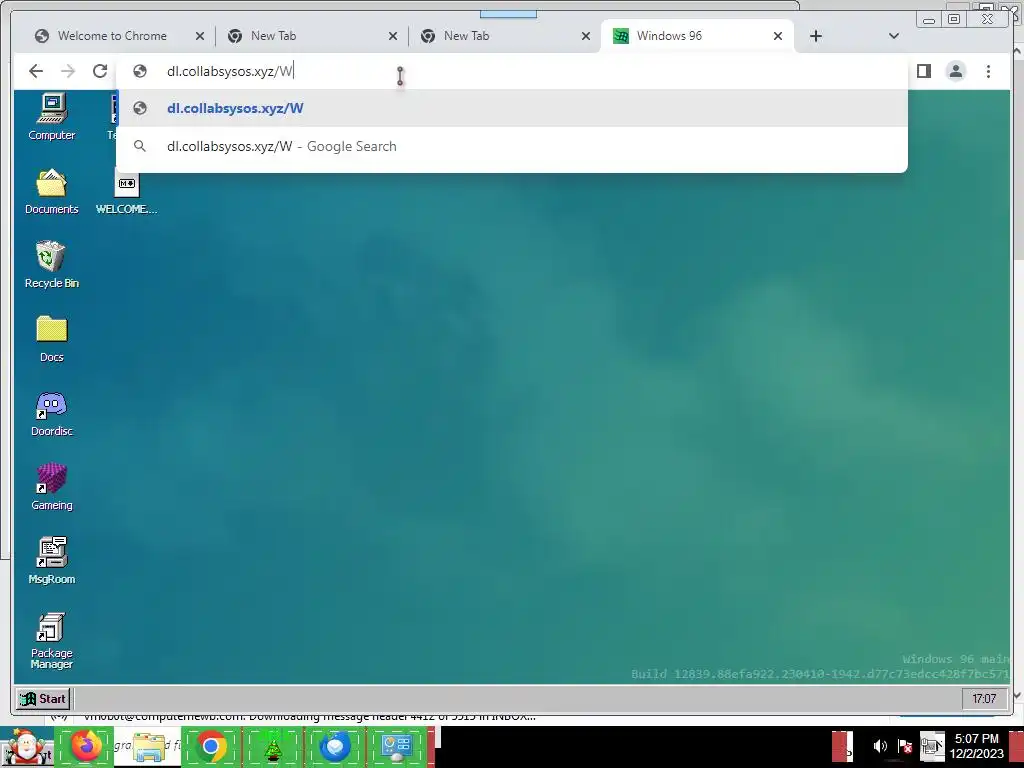
Task: Click the 17:07 clock in Windows 96 taskbar
Action: click(x=984, y=699)
